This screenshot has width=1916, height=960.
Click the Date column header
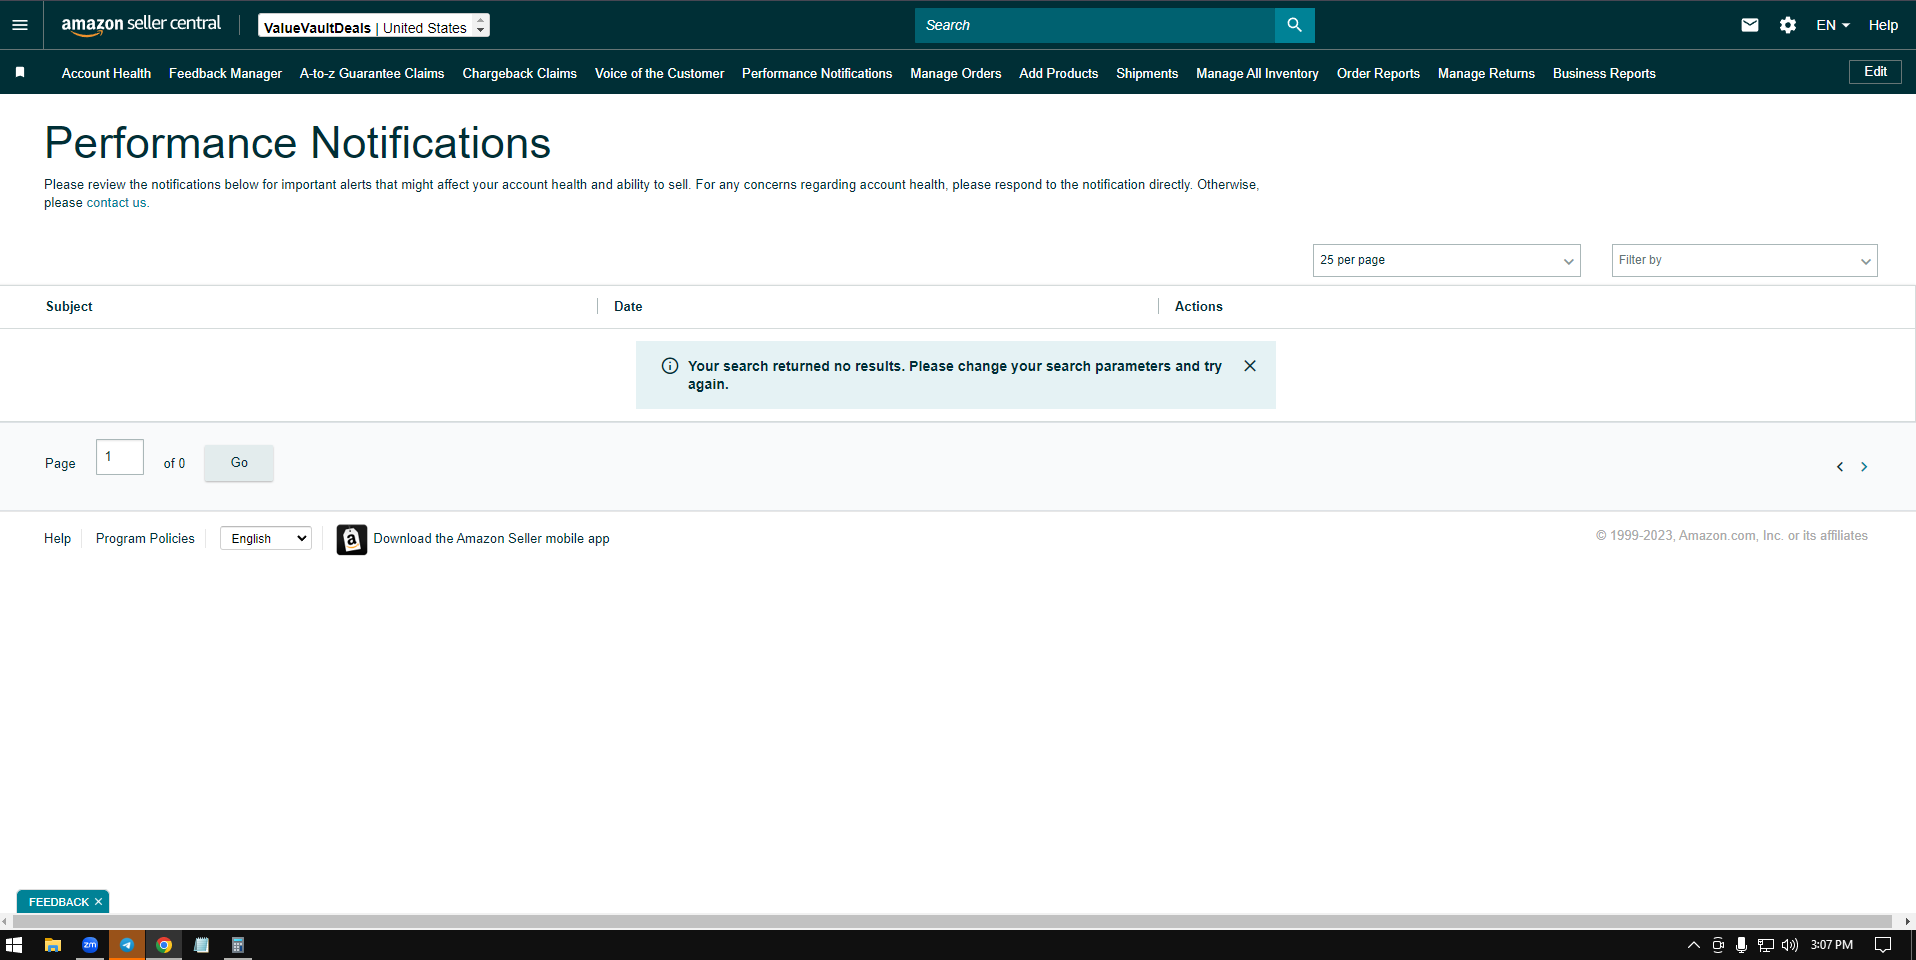[628, 306]
